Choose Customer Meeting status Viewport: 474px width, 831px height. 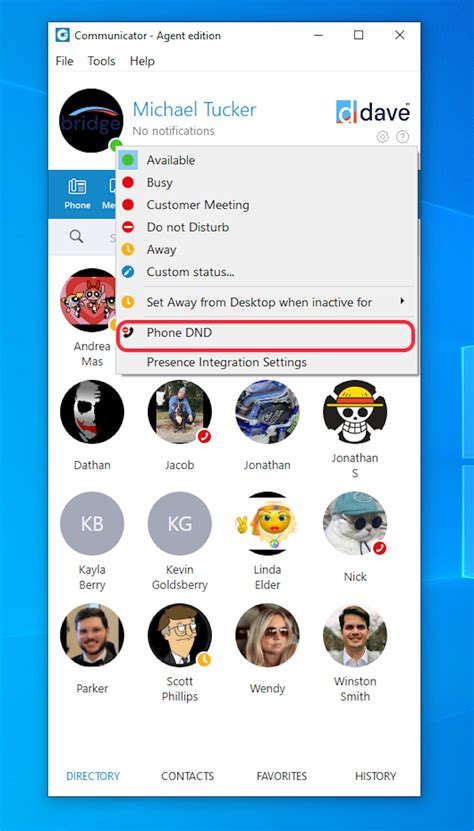(267, 205)
